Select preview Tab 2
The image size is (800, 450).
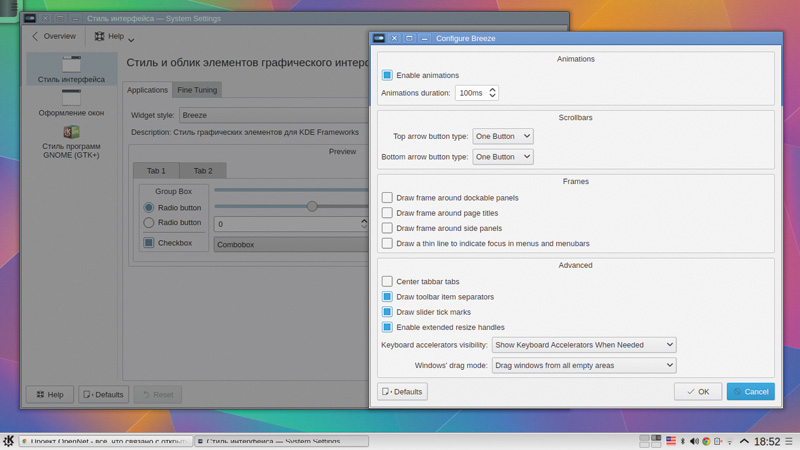(203, 170)
